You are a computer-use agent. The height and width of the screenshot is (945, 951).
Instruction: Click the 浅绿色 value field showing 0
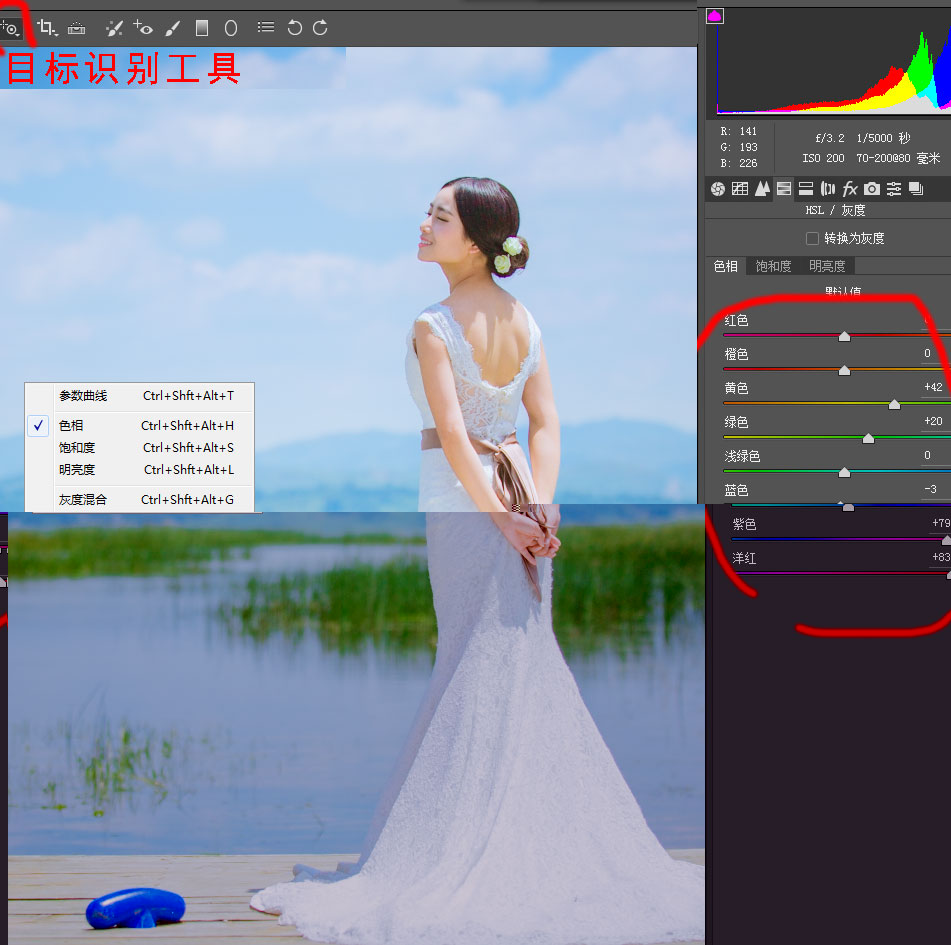[x=927, y=455]
